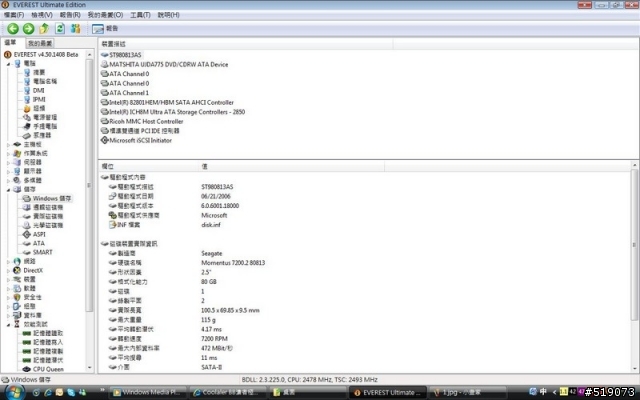Collapse the 效能測試 benchmark node
Image resolution: width=640 pixels, height=400 pixels.
(8, 324)
